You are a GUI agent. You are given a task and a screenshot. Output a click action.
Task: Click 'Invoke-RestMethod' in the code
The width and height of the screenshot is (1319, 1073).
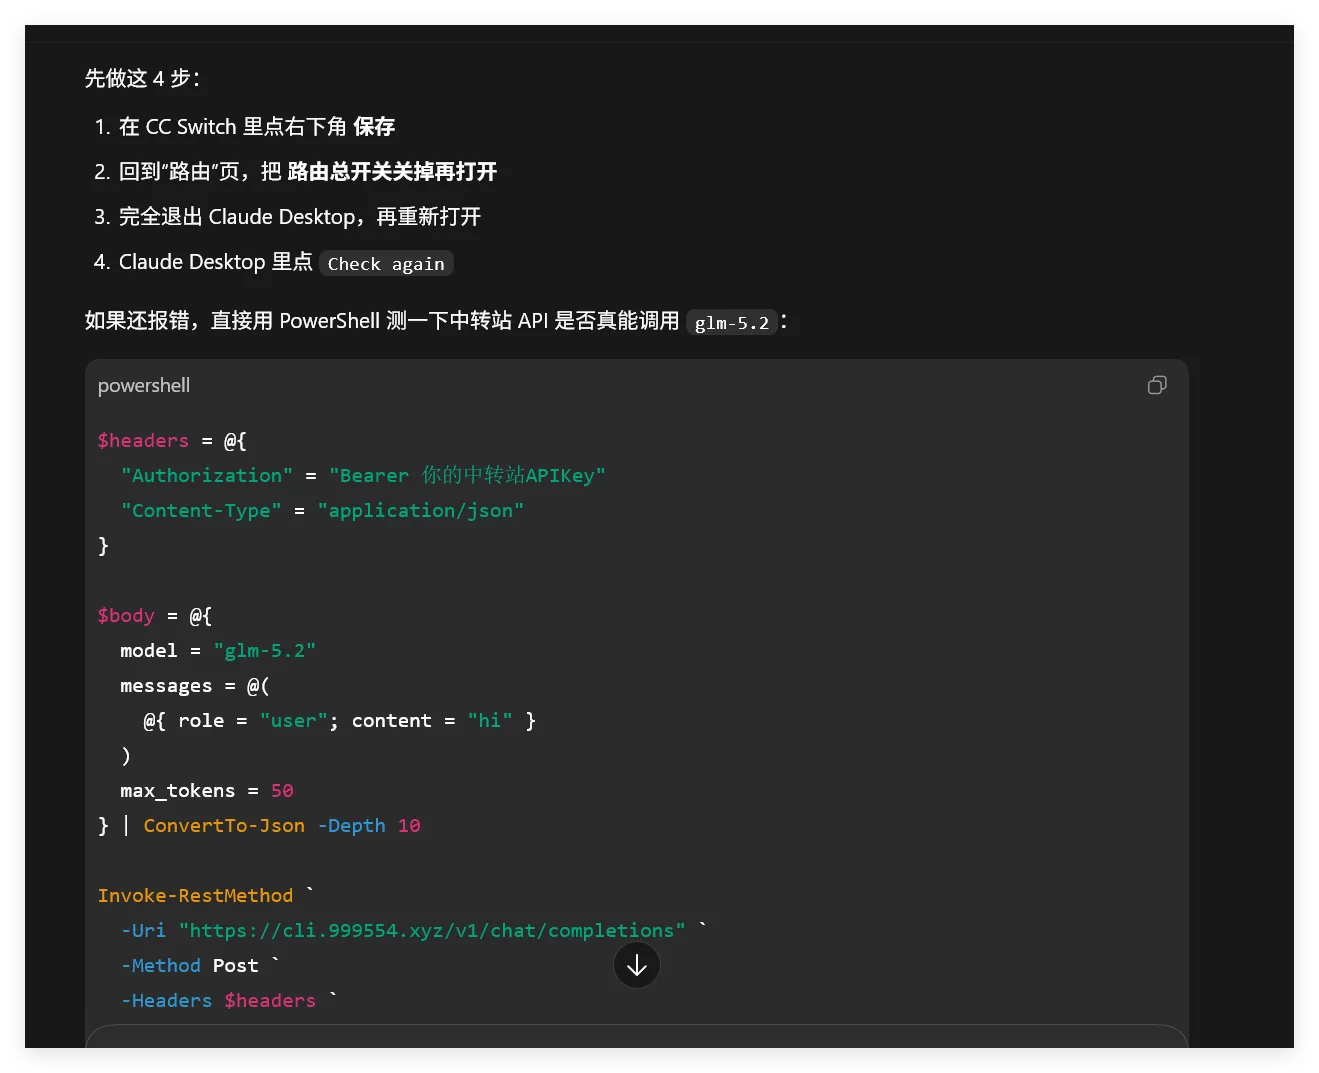pos(195,895)
